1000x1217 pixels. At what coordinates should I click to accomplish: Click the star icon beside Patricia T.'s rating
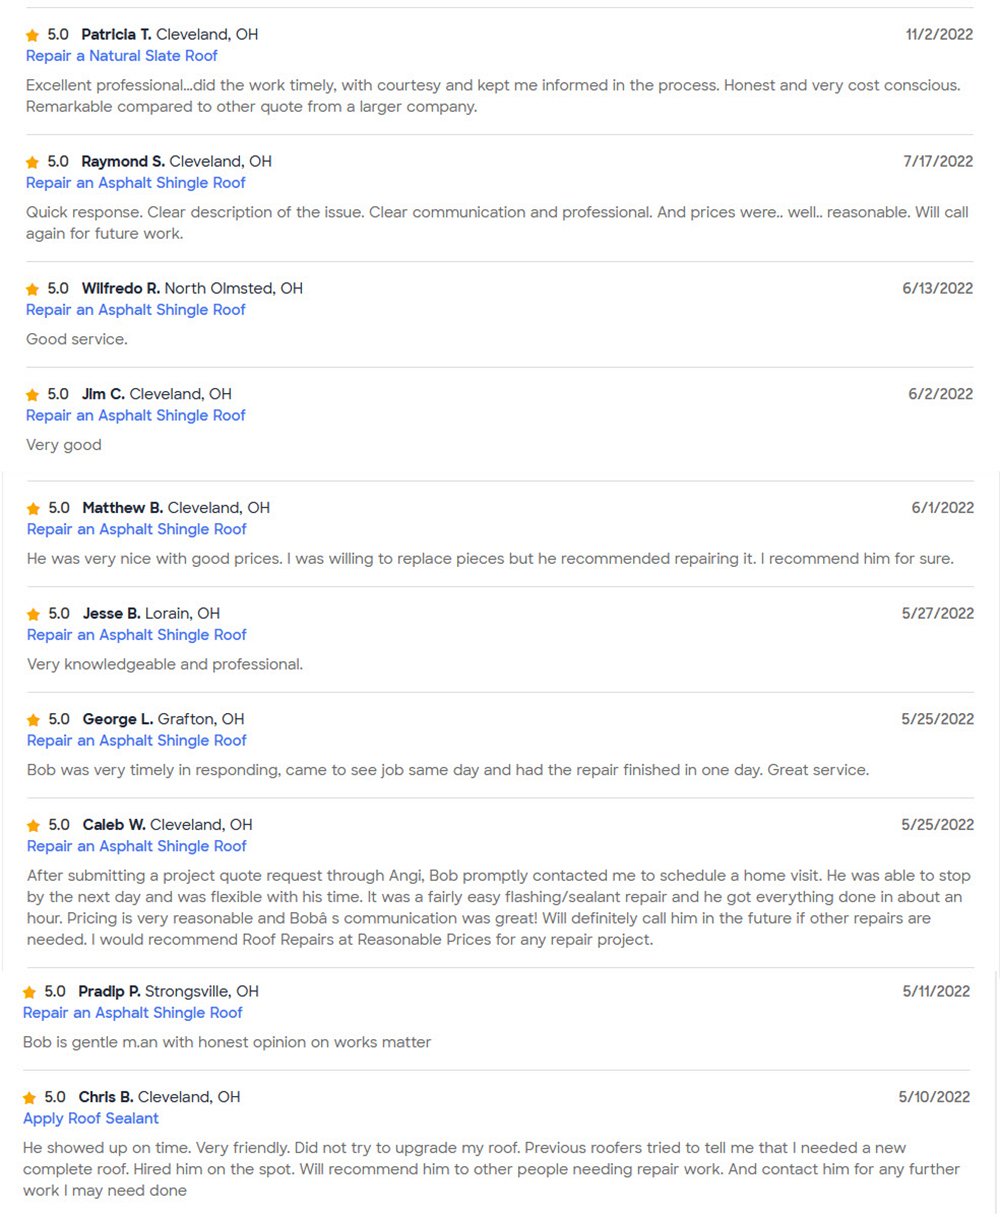[x=32, y=35]
